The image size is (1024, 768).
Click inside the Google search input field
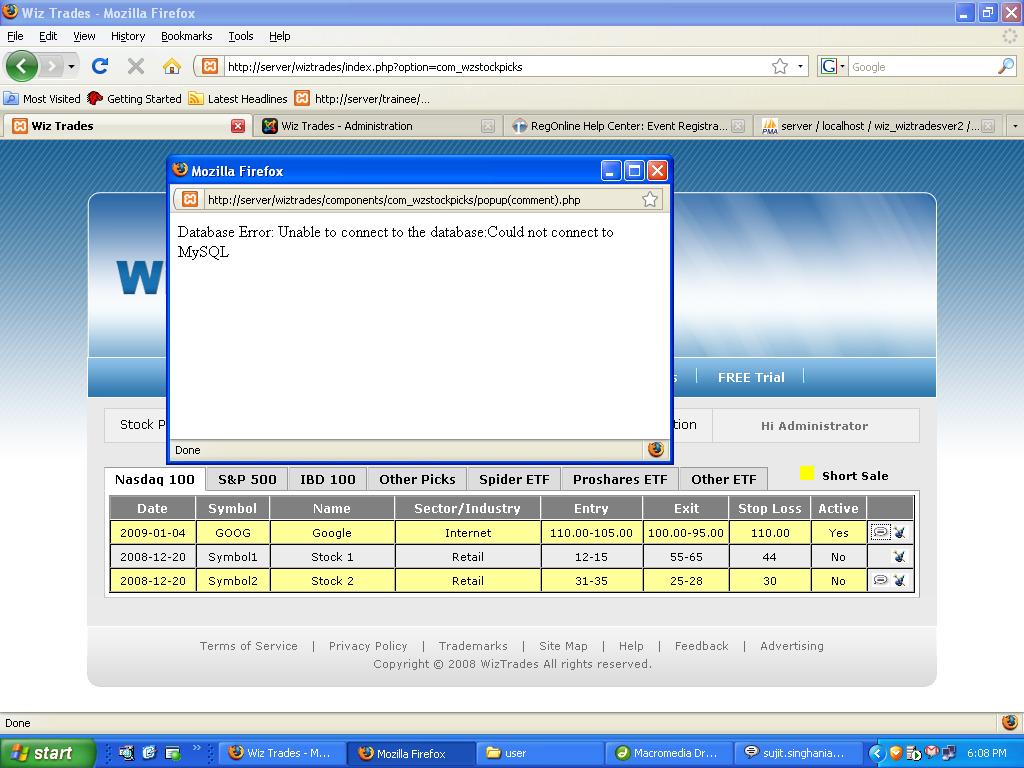tap(920, 66)
